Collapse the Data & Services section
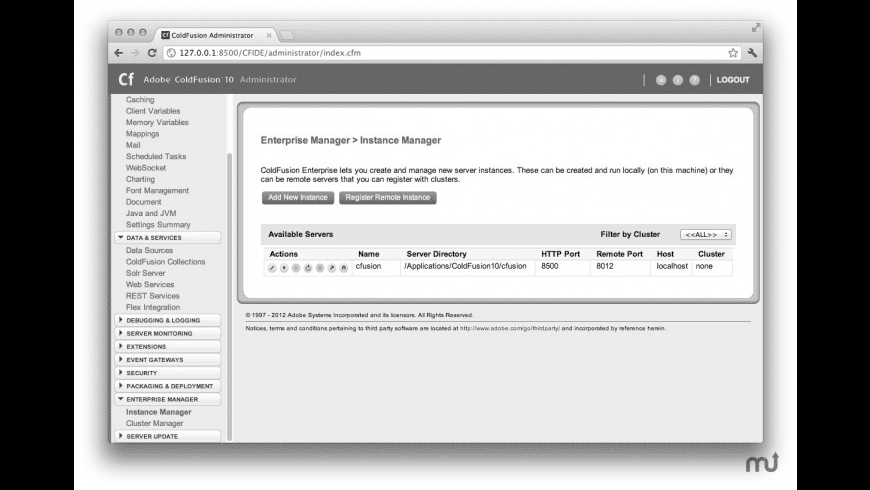 tap(168, 238)
